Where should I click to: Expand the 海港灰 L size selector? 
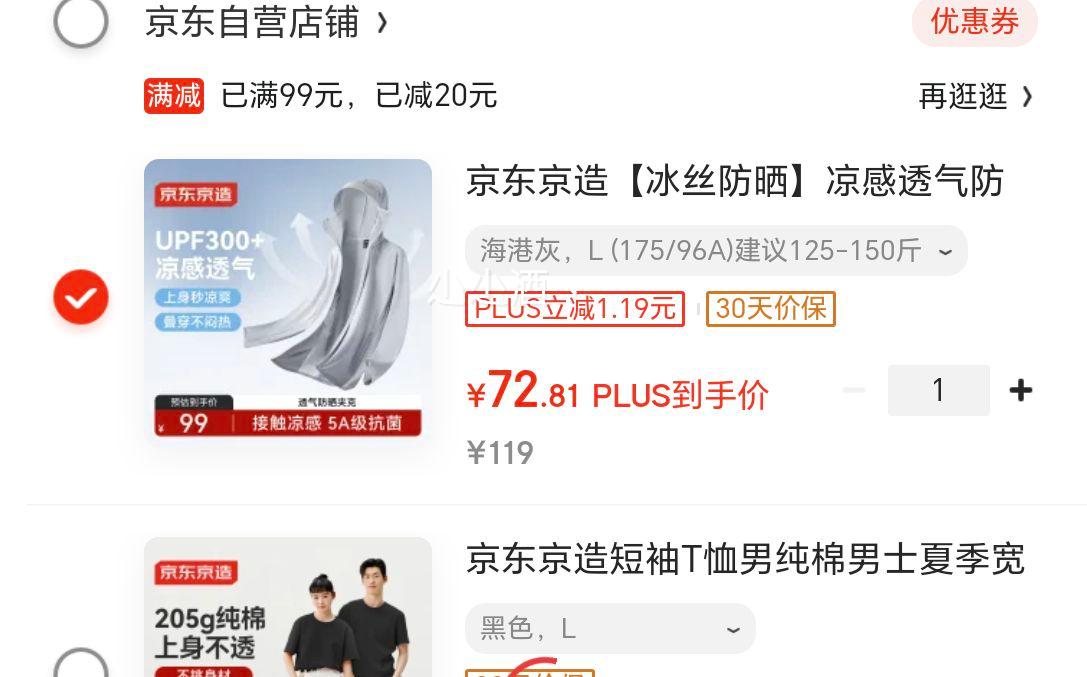(x=716, y=250)
